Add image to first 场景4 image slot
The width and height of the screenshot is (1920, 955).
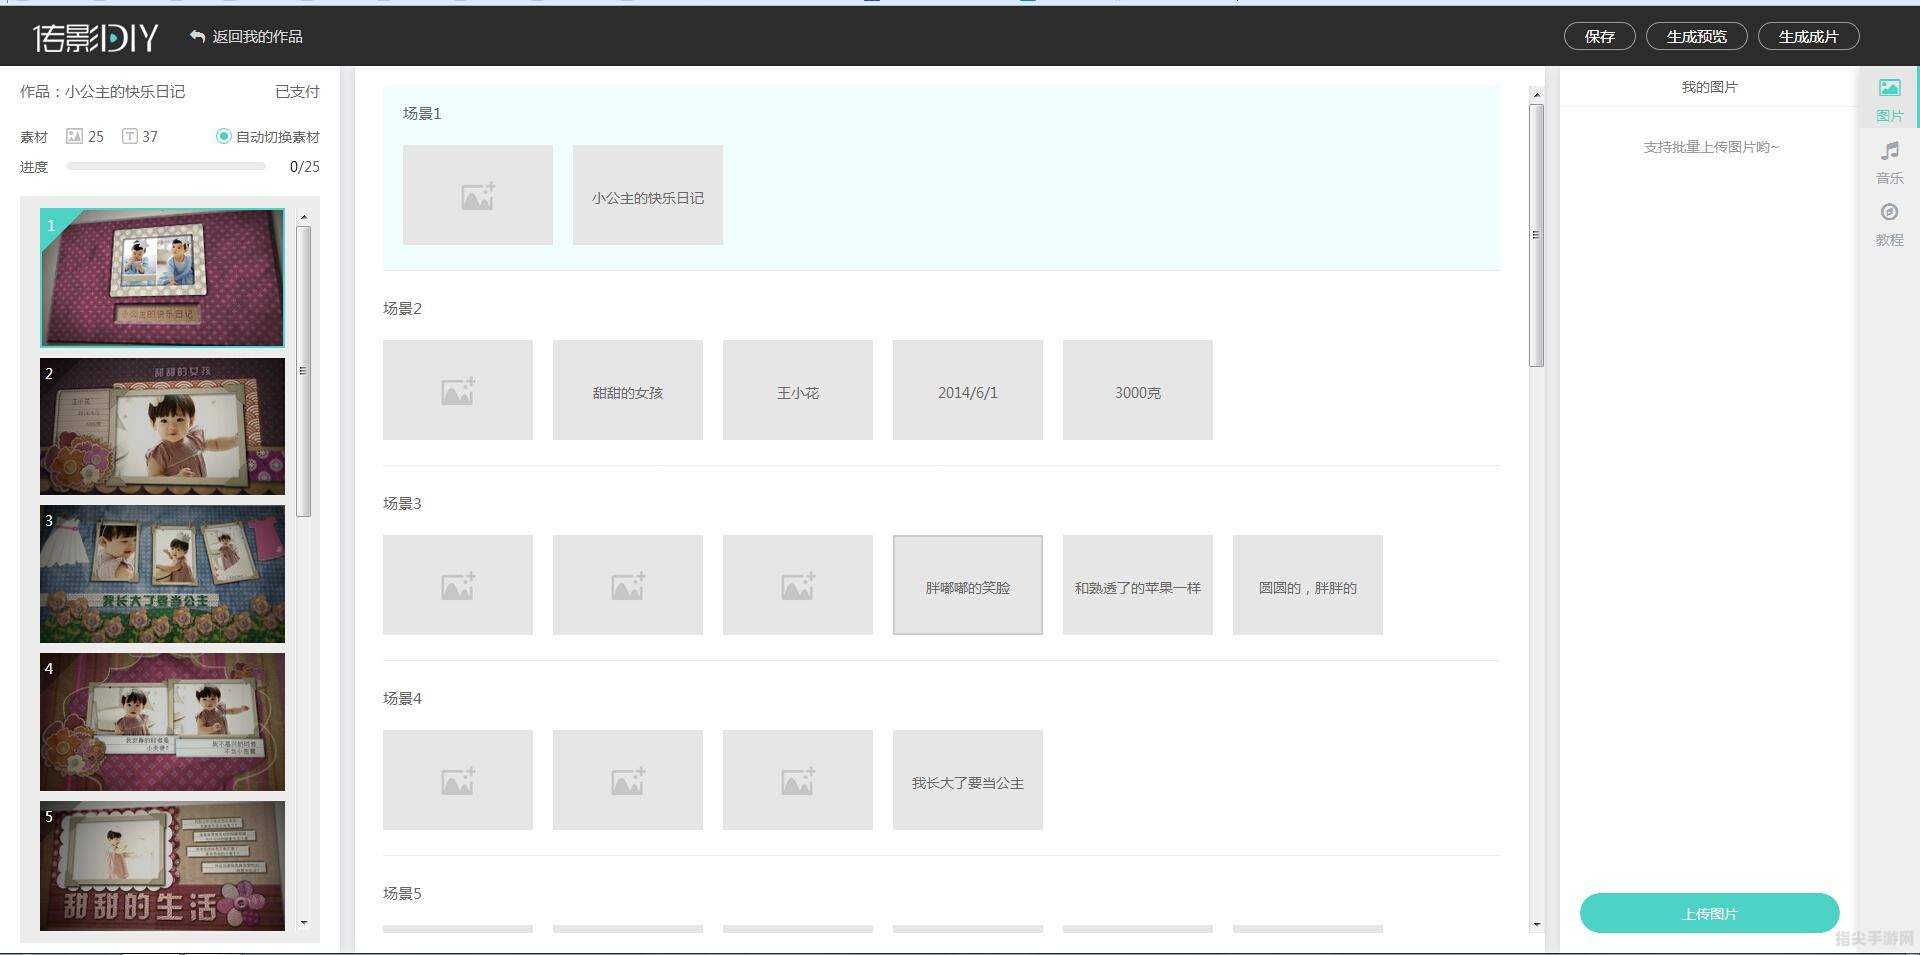coord(458,780)
